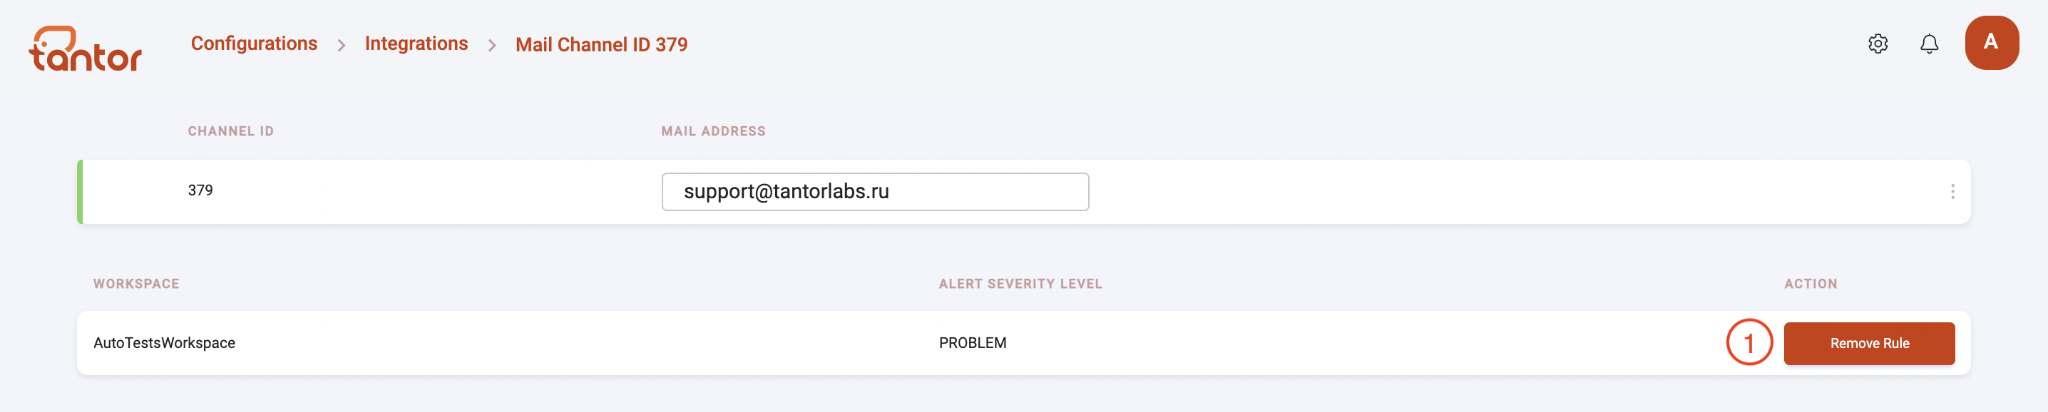Click the Tantor logo

coord(85,49)
